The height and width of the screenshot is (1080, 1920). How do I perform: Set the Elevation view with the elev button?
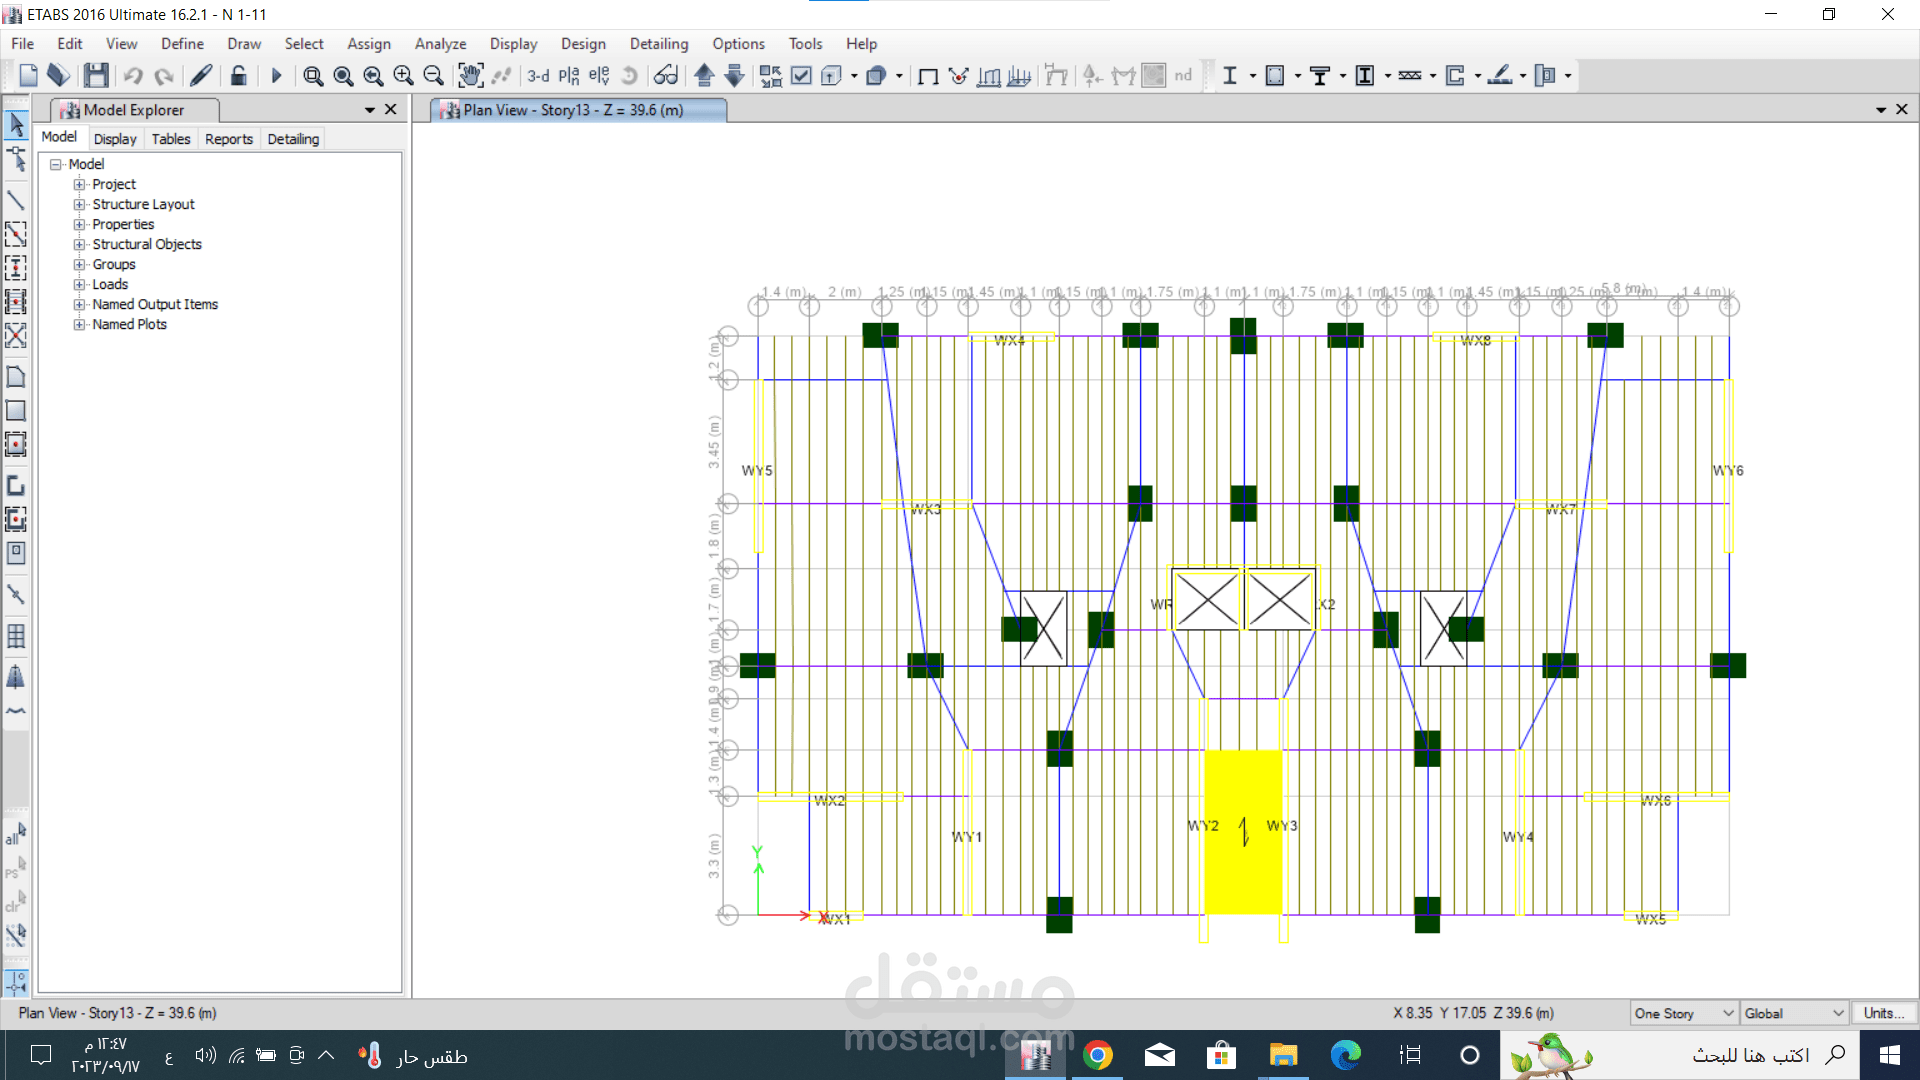[x=598, y=75]
